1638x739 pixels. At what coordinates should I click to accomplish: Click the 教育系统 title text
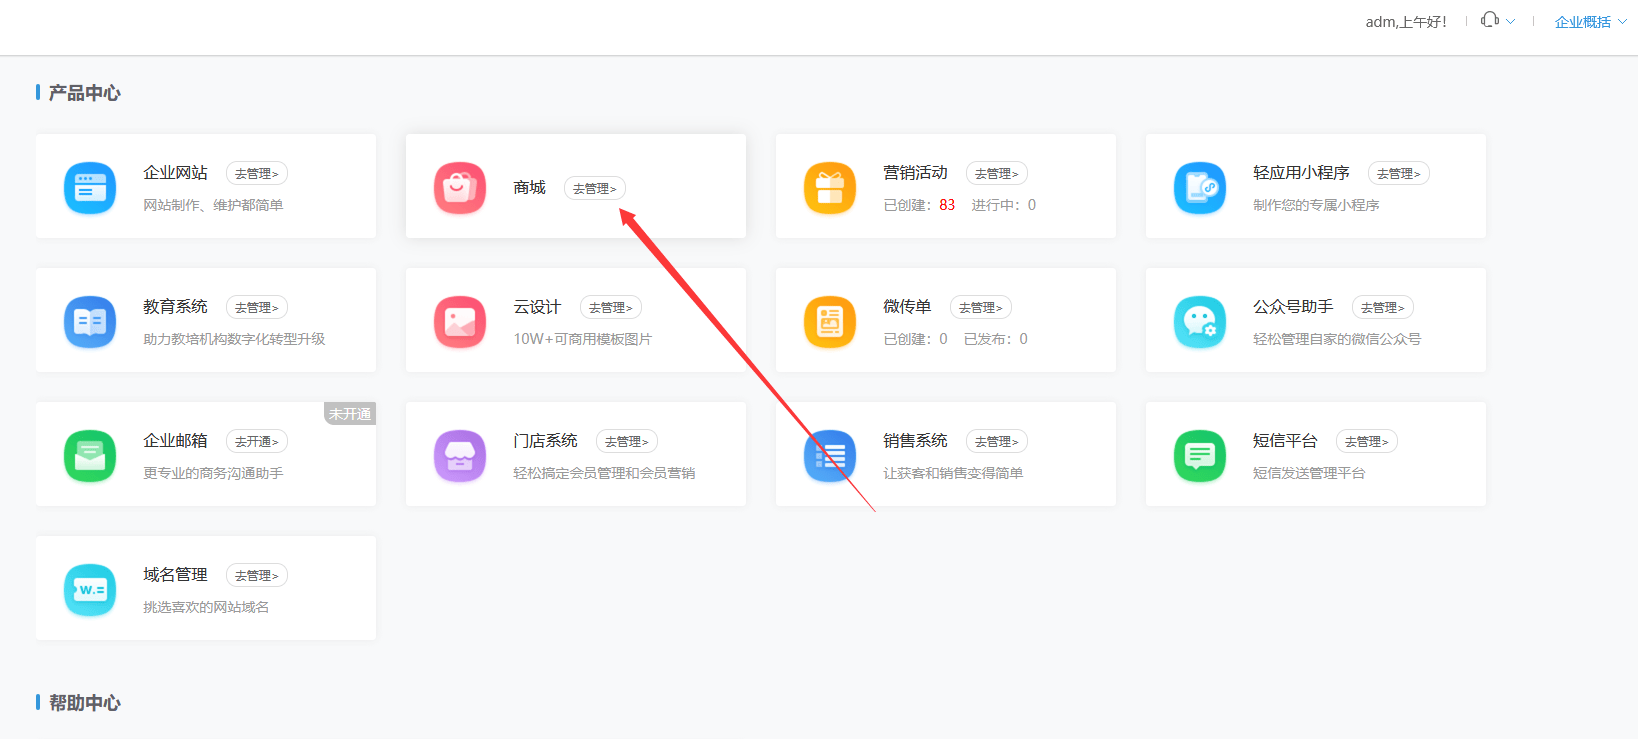[175, 307]
